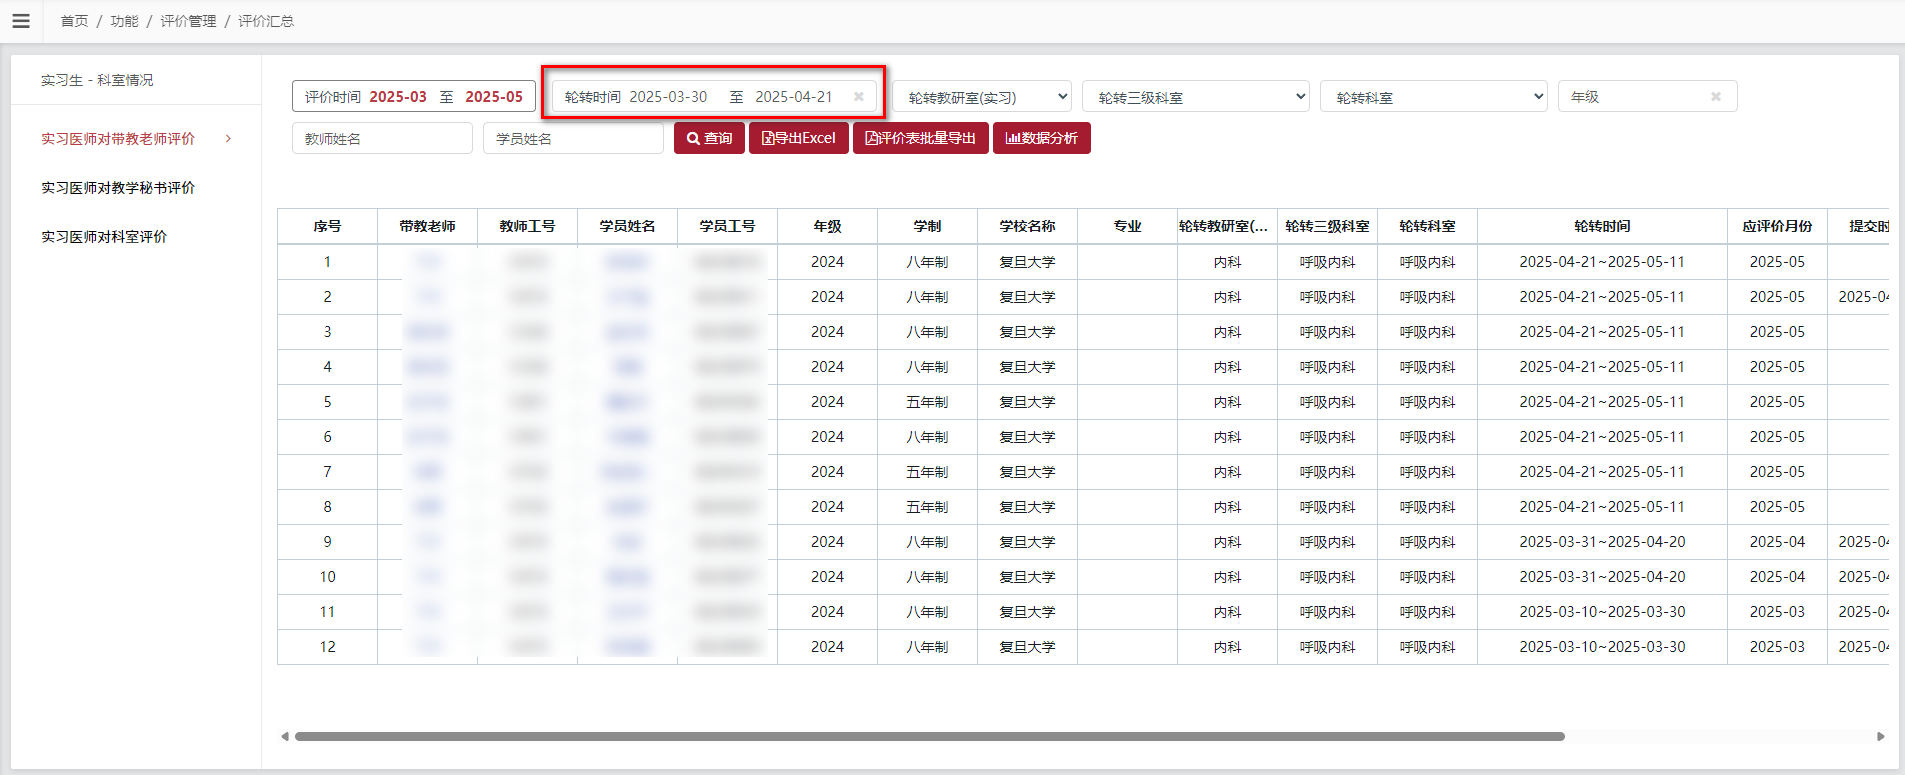Screen dimensions: 1905x775
Task: Click 评价汇总 in the breadcrumb
Action: (266, 21)
